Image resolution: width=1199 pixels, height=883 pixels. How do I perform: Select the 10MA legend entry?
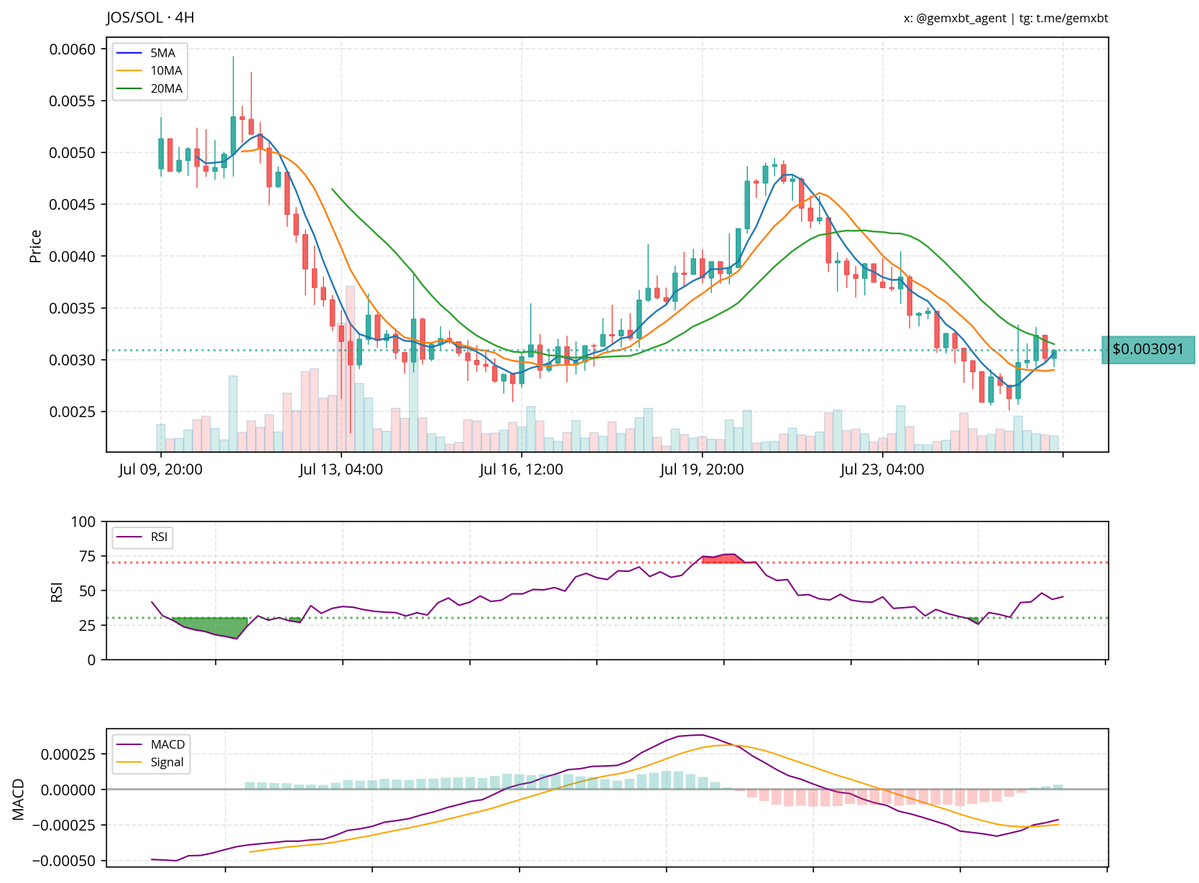pos(149,70)
